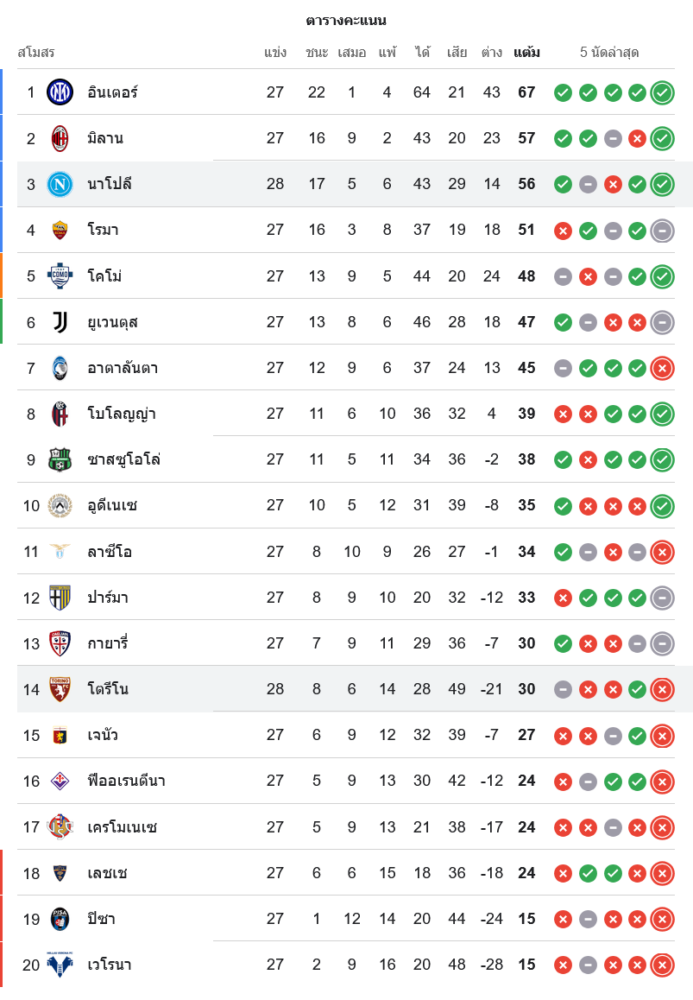Click the AC Milan crest icon
Image resolution: width=693 pixels, height=1000 pixels.
(x=60, y=139)
